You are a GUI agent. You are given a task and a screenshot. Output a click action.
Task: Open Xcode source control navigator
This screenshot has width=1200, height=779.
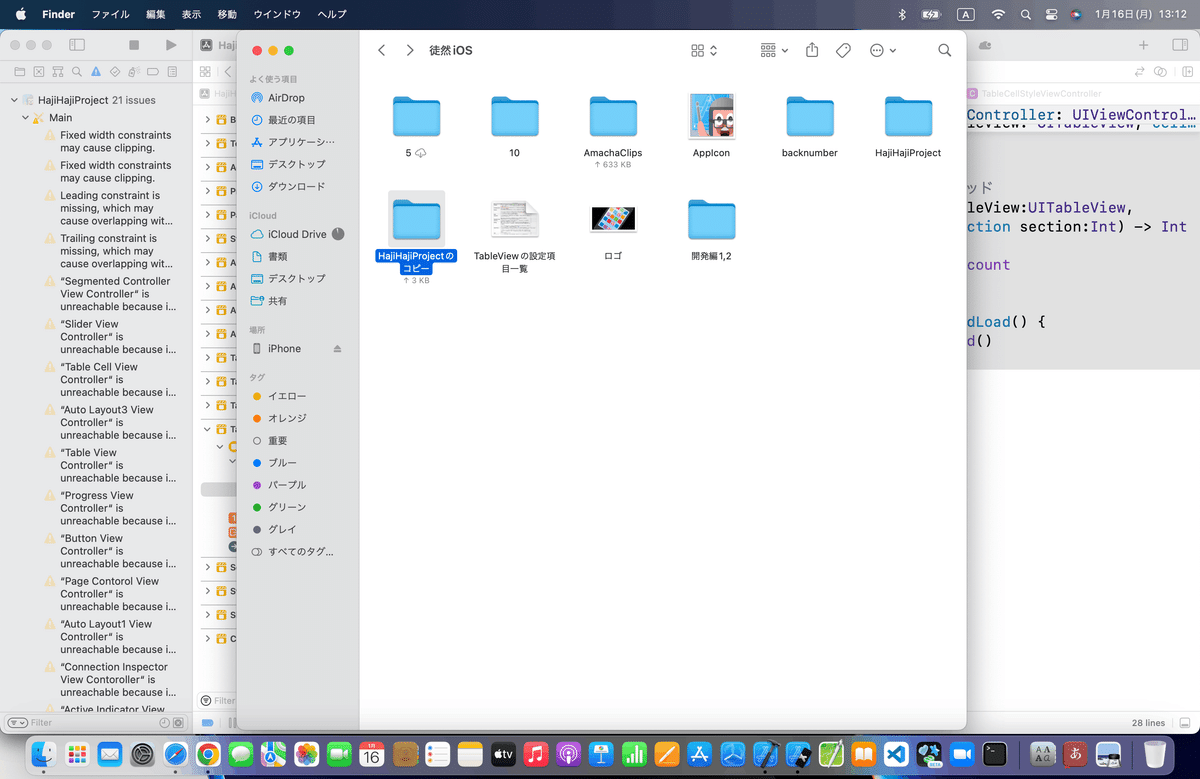coord(38,71)
